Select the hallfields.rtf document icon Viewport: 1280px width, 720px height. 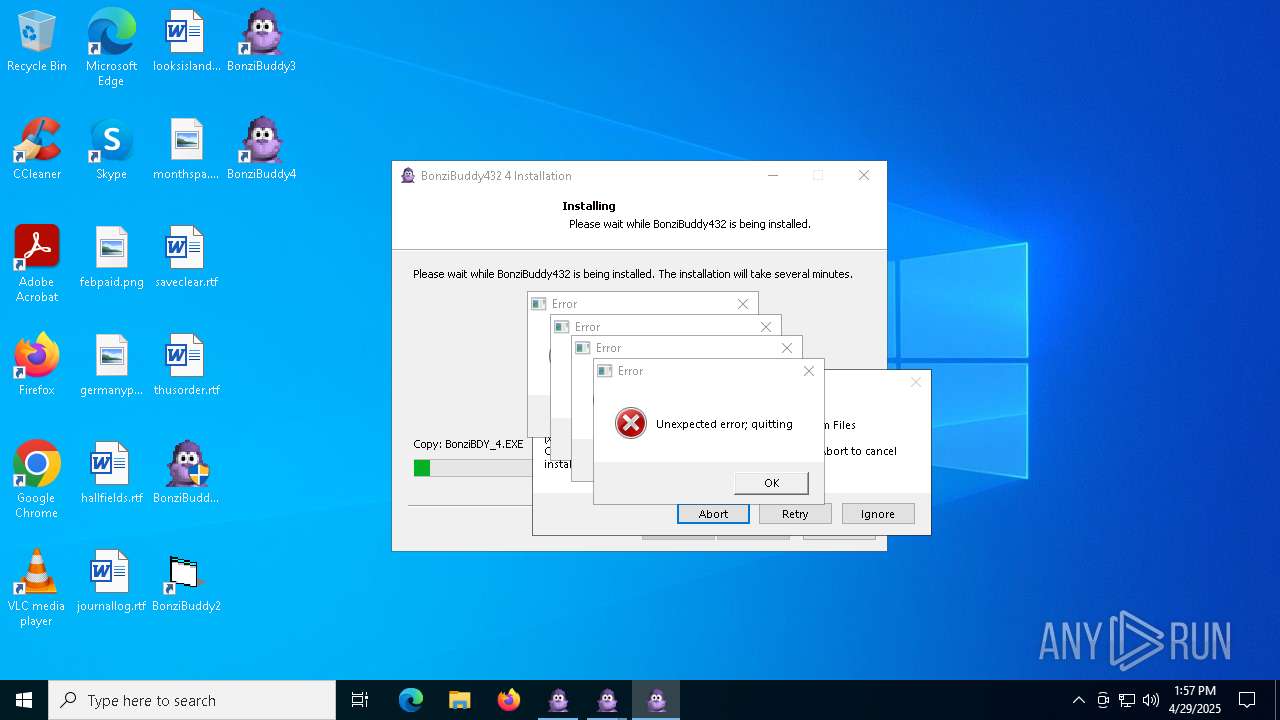[111, 473]
